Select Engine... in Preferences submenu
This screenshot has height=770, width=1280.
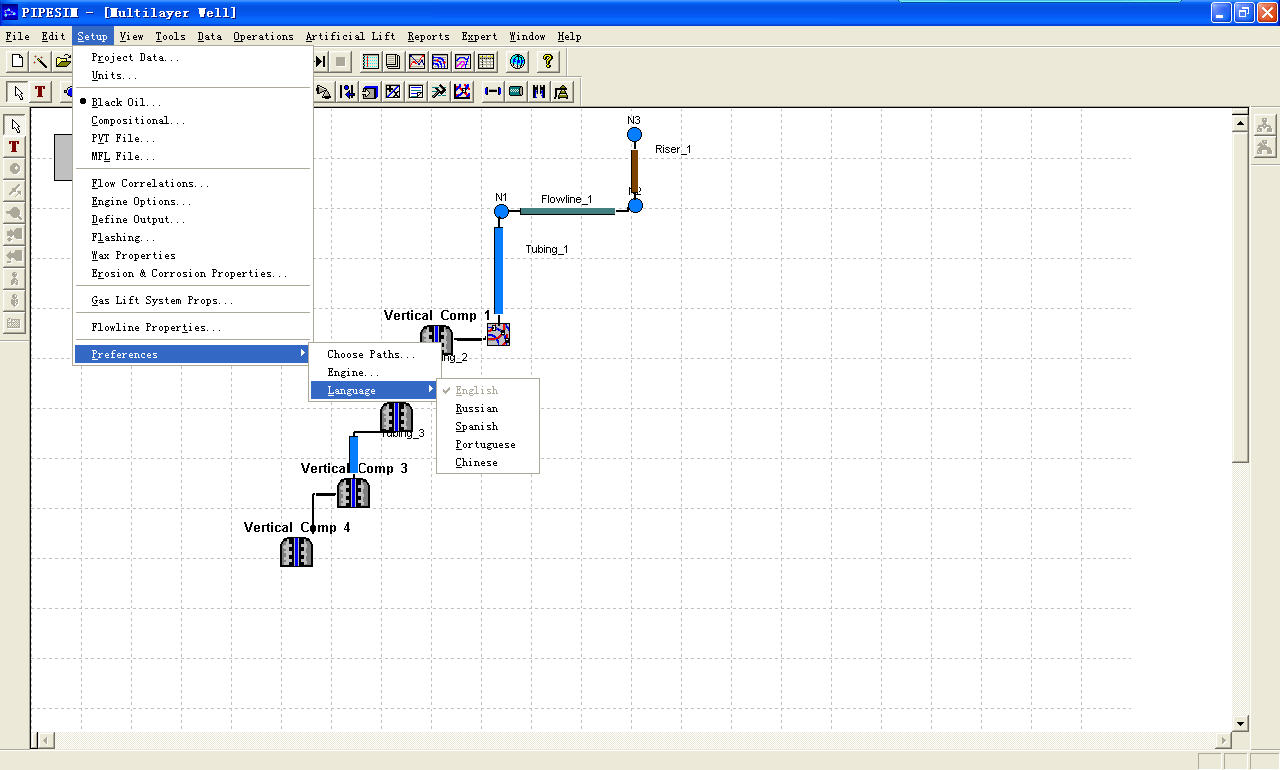(374, 372)
